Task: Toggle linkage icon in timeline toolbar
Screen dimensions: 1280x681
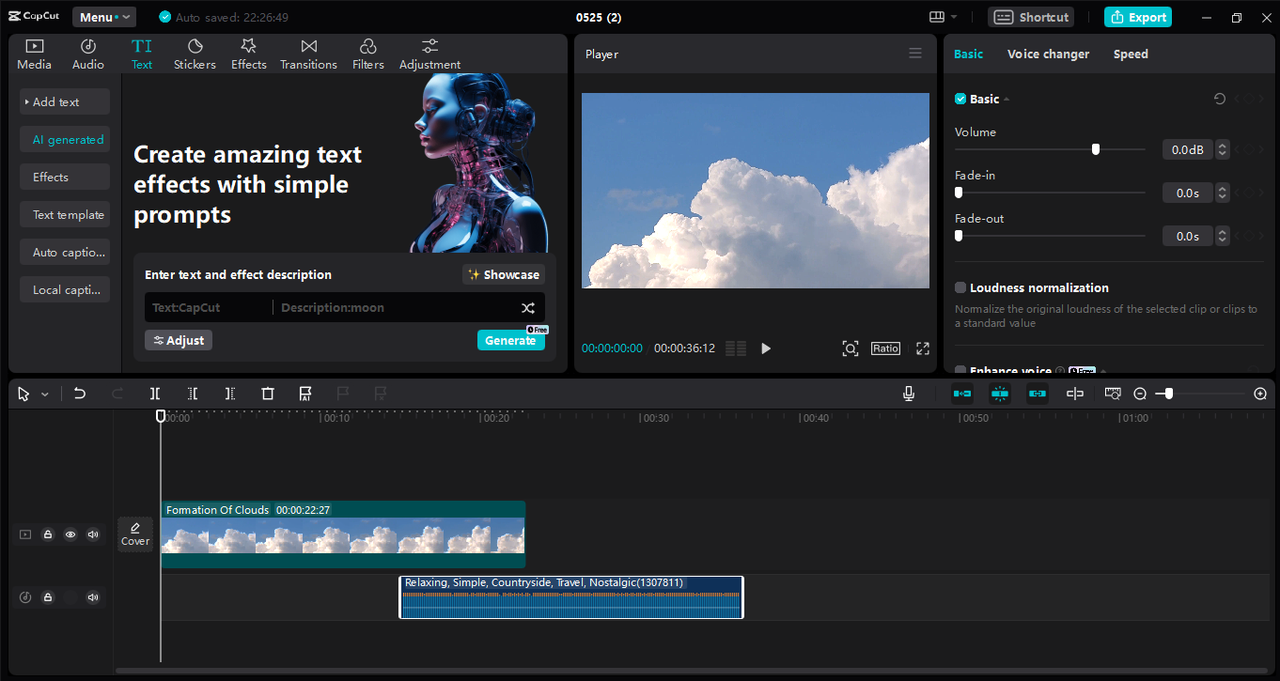Action: tap(1038, 394)
